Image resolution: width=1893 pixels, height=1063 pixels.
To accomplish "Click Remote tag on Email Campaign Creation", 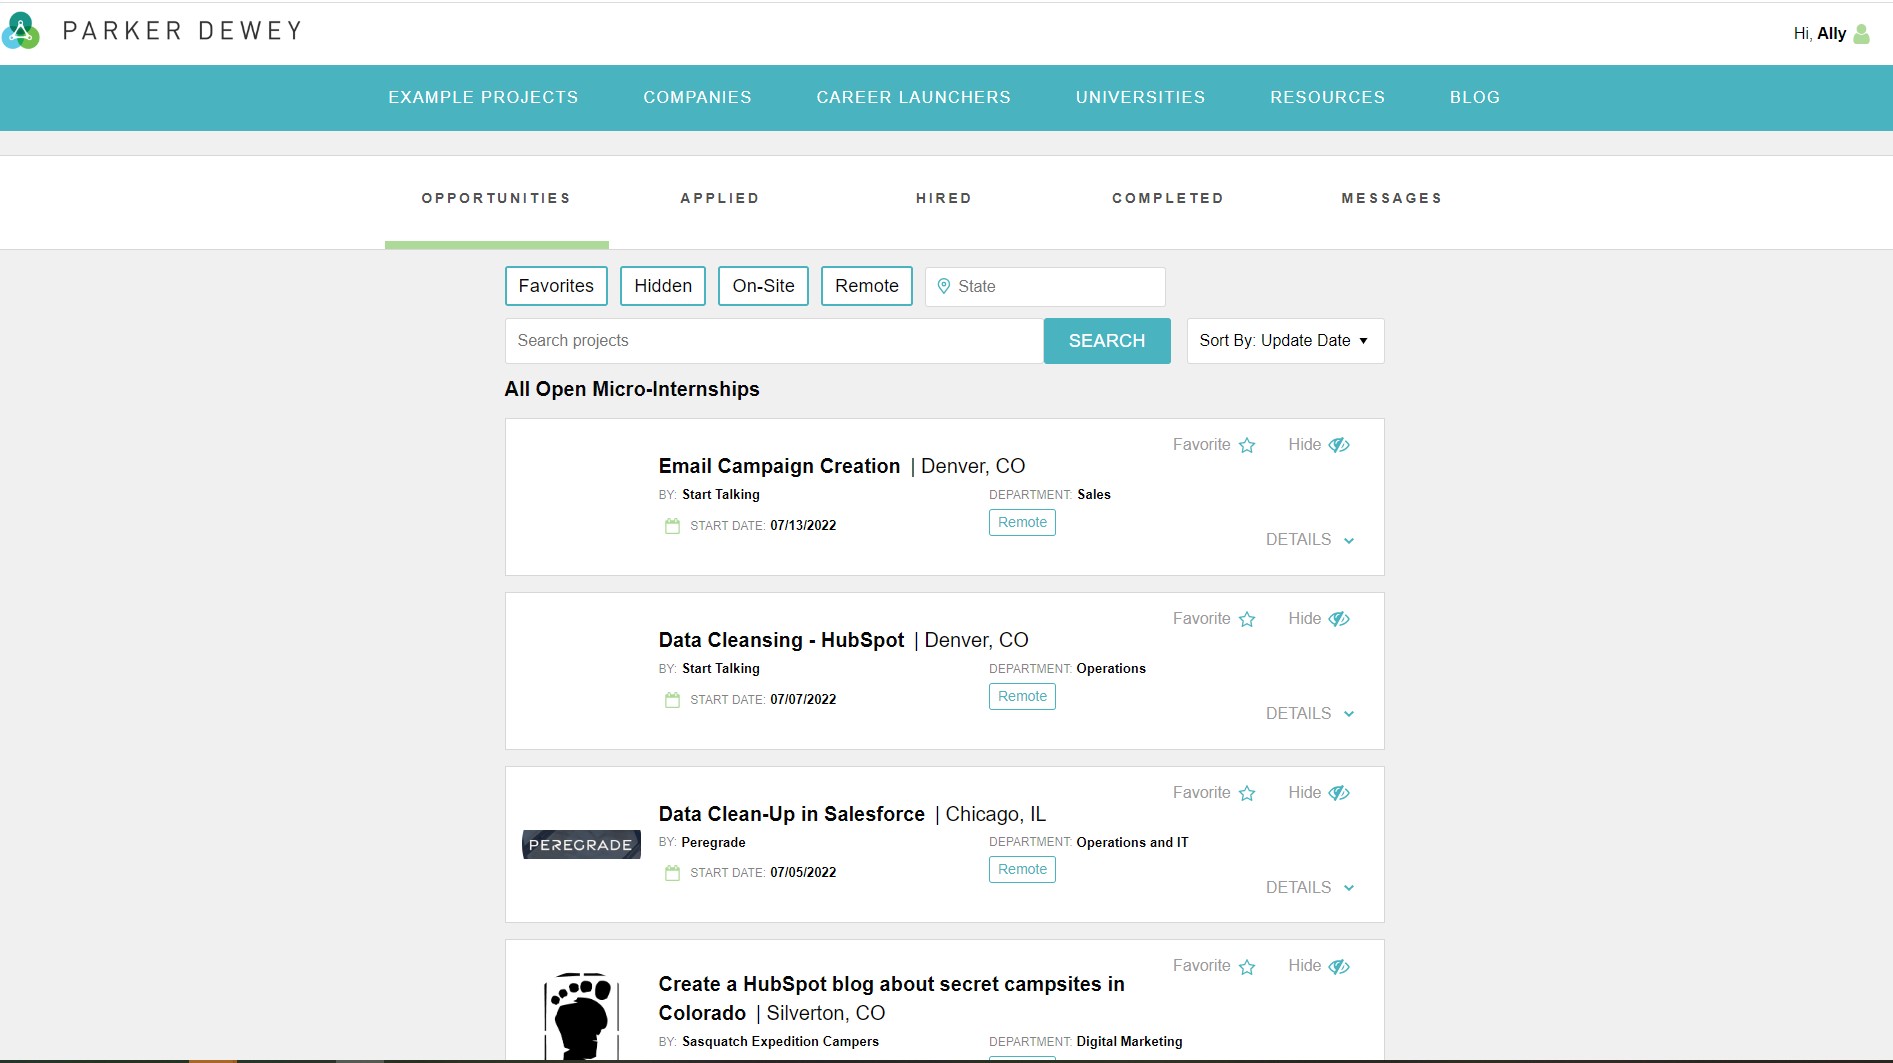I will [1022, 522].
